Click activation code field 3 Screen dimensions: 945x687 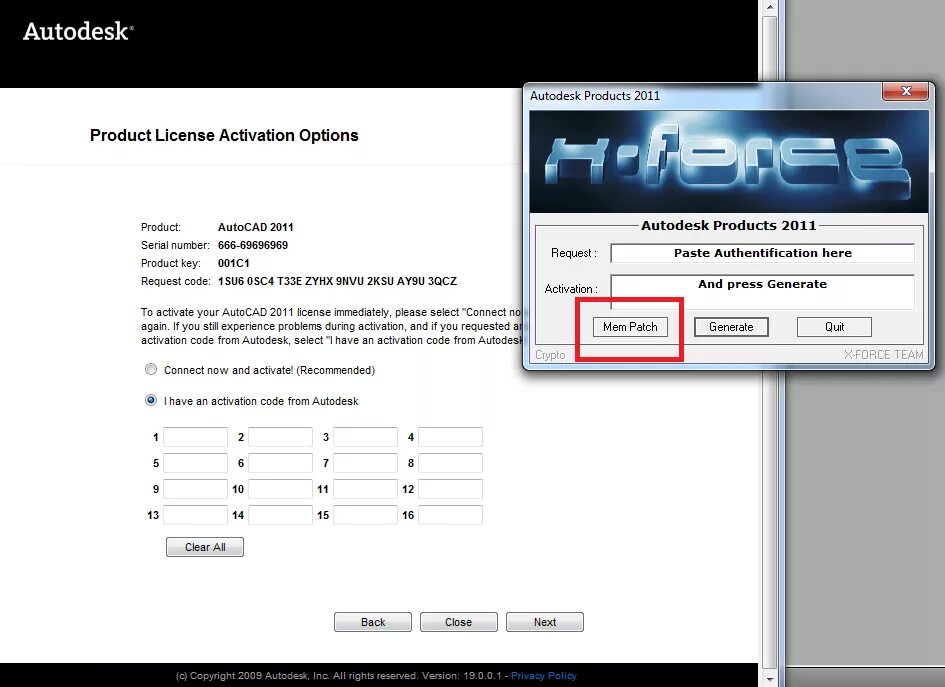click(365, 437)
